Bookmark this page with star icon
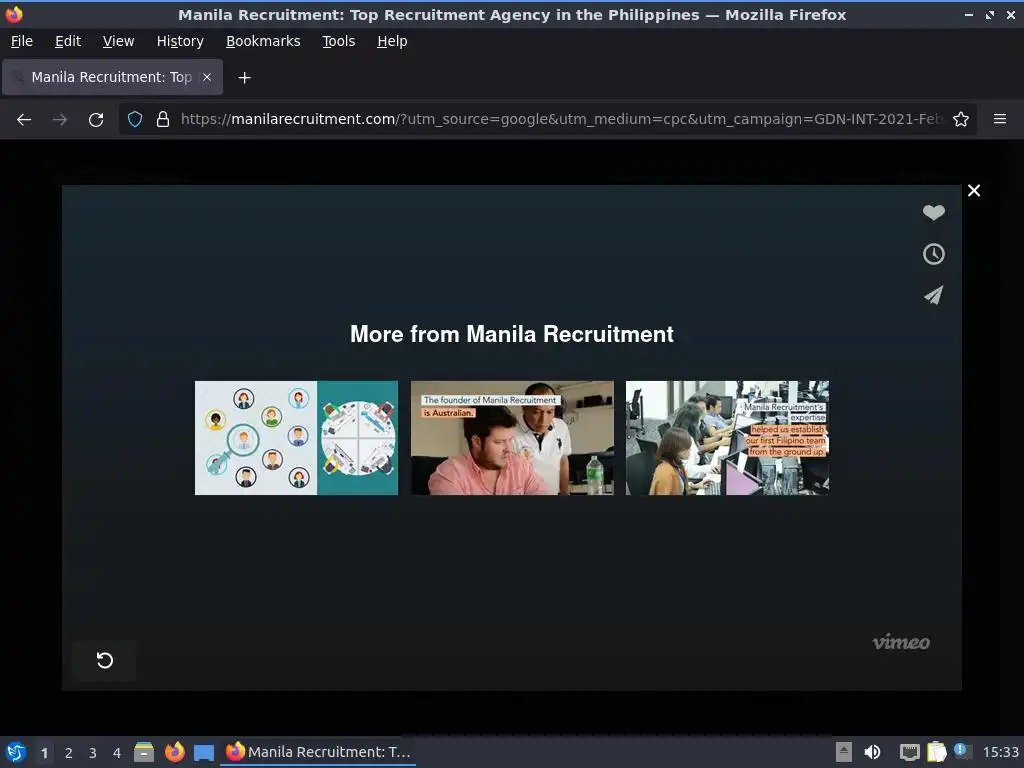The image size is (1024, 768). click(x=961, y=120)
